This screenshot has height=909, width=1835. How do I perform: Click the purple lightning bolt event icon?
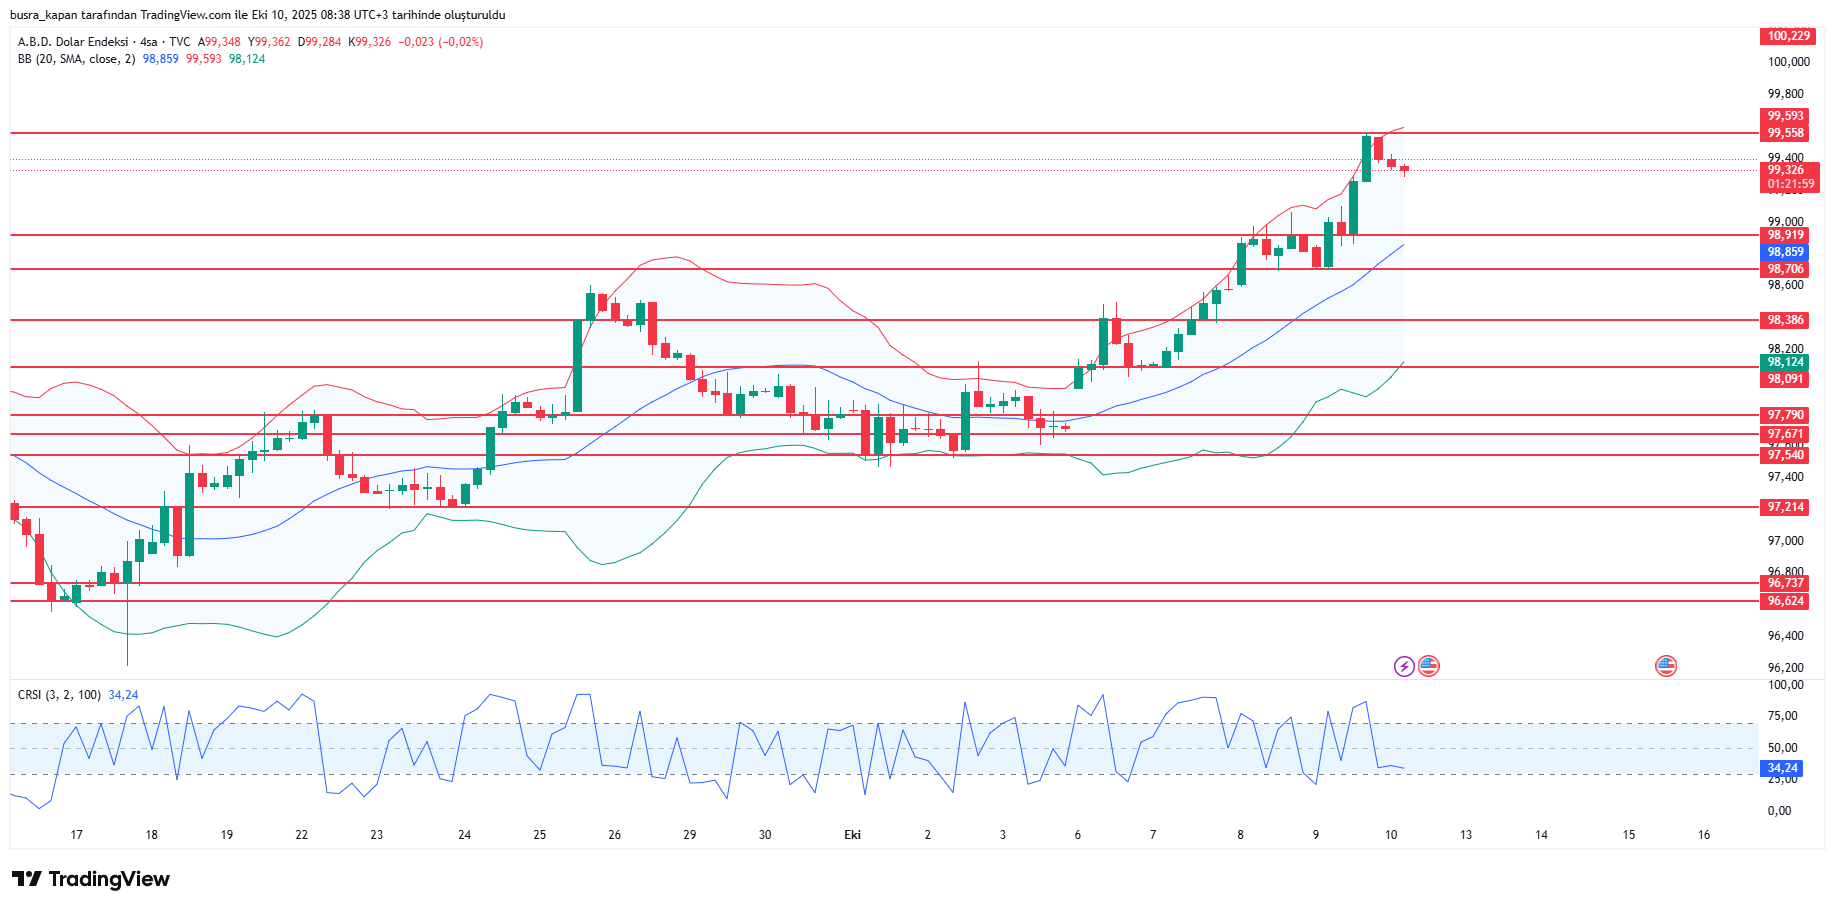1404,666
